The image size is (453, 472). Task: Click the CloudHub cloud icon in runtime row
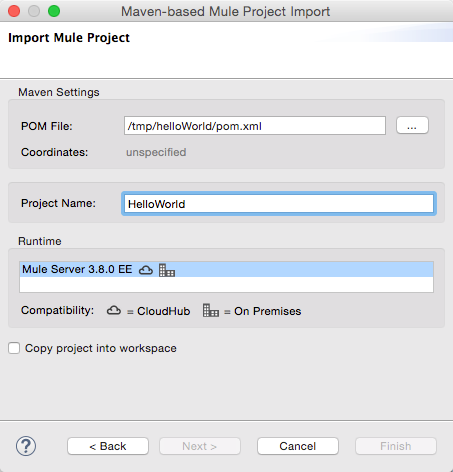coord(146,270)
